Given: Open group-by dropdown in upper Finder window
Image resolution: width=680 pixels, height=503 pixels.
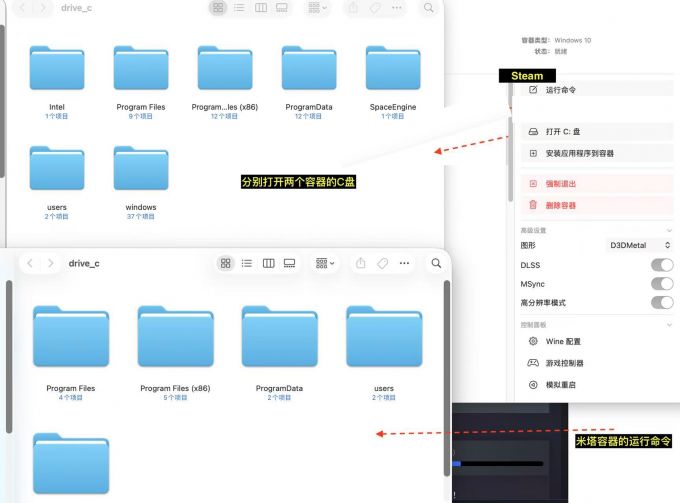Looking at the screenshot, I should coord(317,7).
